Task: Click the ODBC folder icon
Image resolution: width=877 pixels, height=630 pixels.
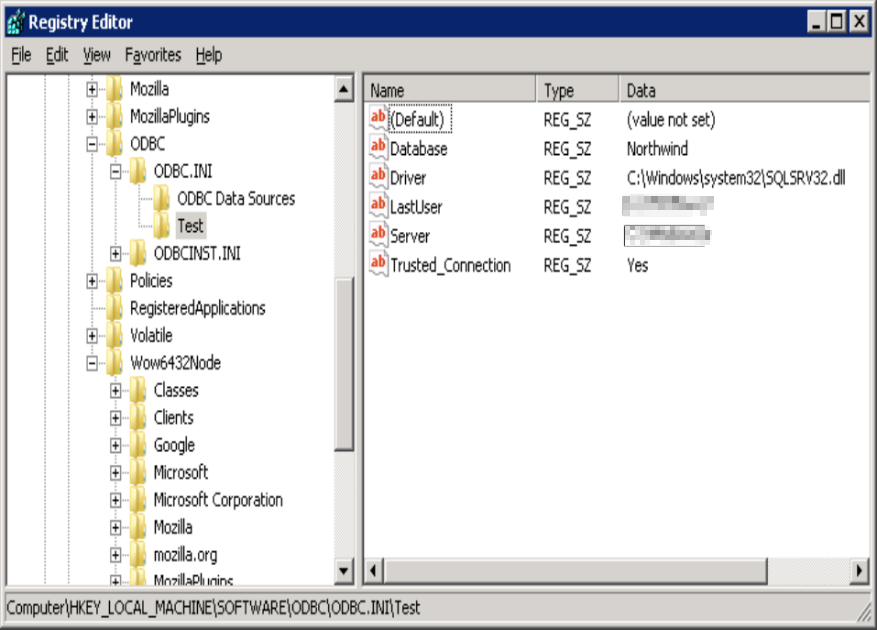Action: (x=115, y=144)
